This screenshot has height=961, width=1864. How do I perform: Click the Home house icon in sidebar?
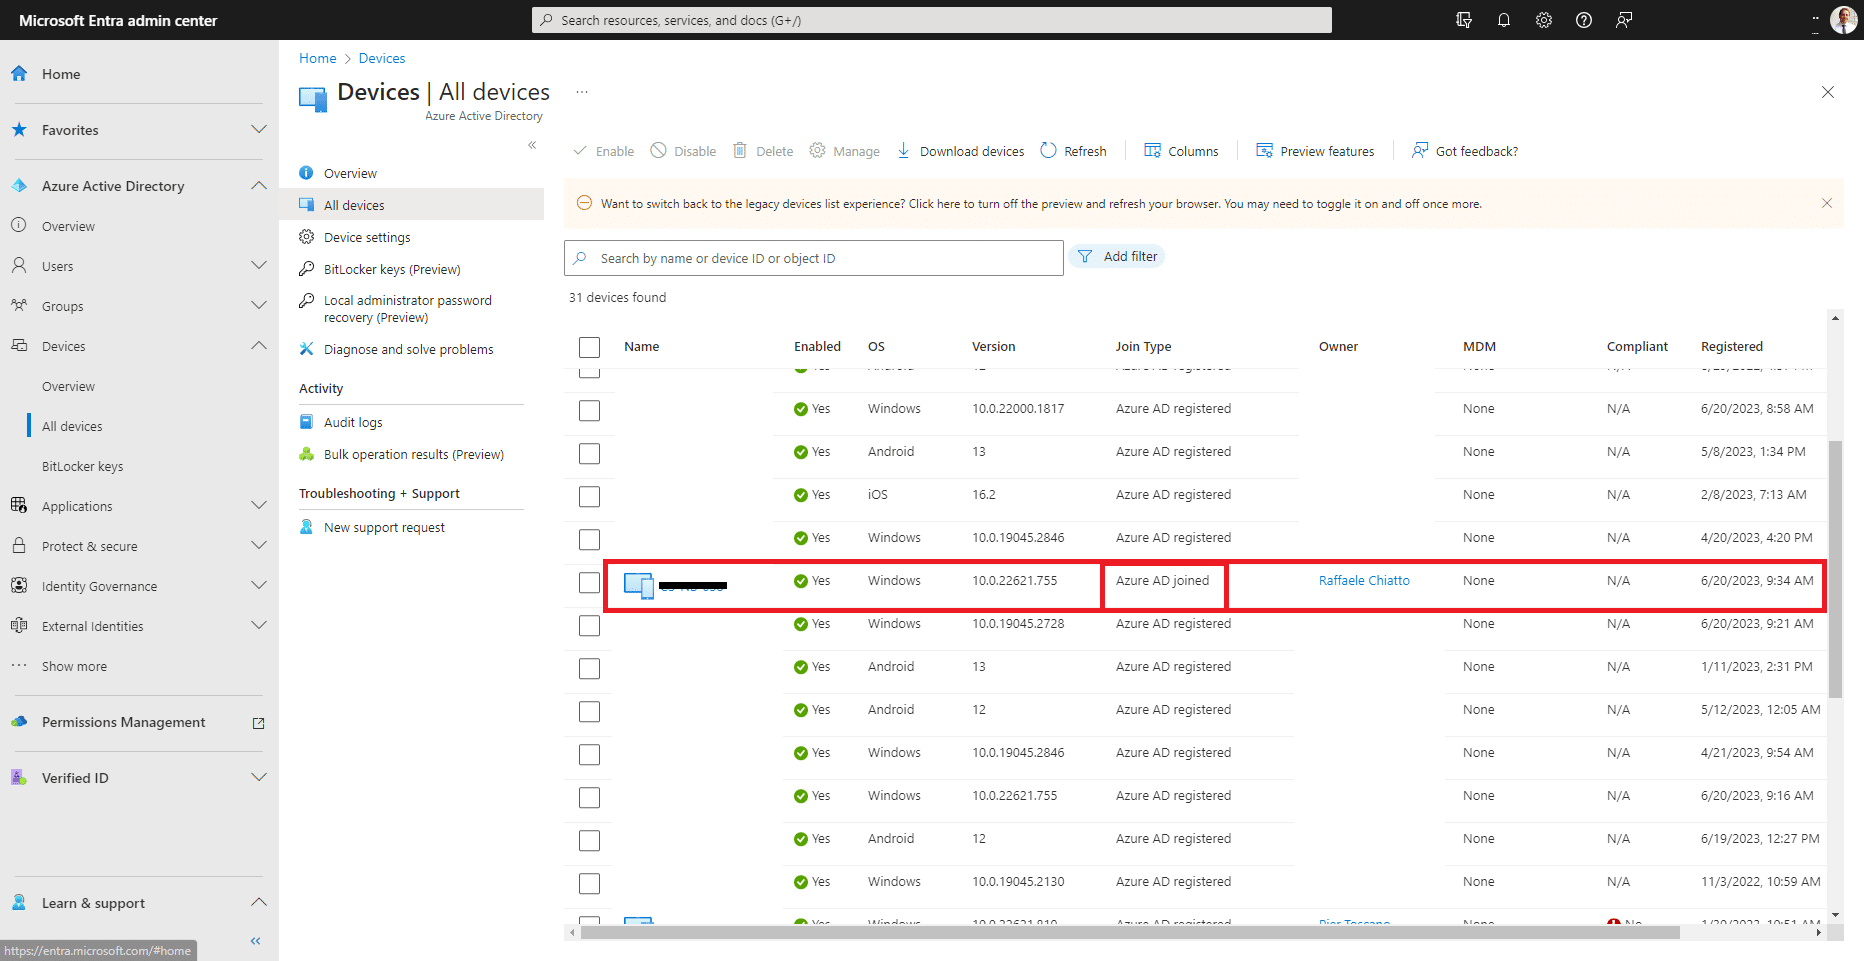pos(19,73)
